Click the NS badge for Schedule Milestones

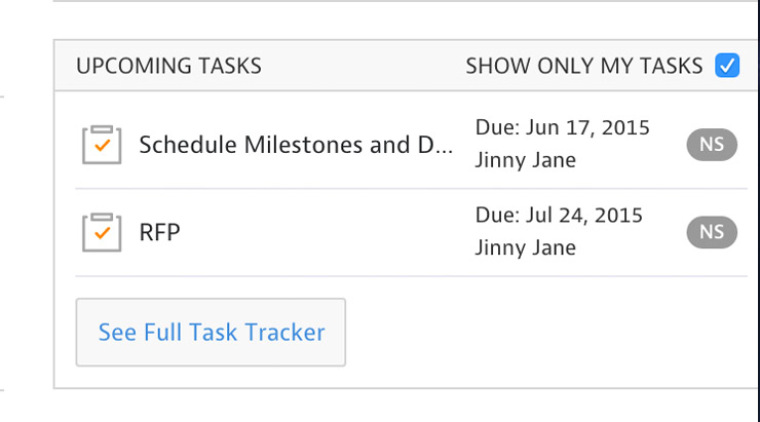[712, 144]
